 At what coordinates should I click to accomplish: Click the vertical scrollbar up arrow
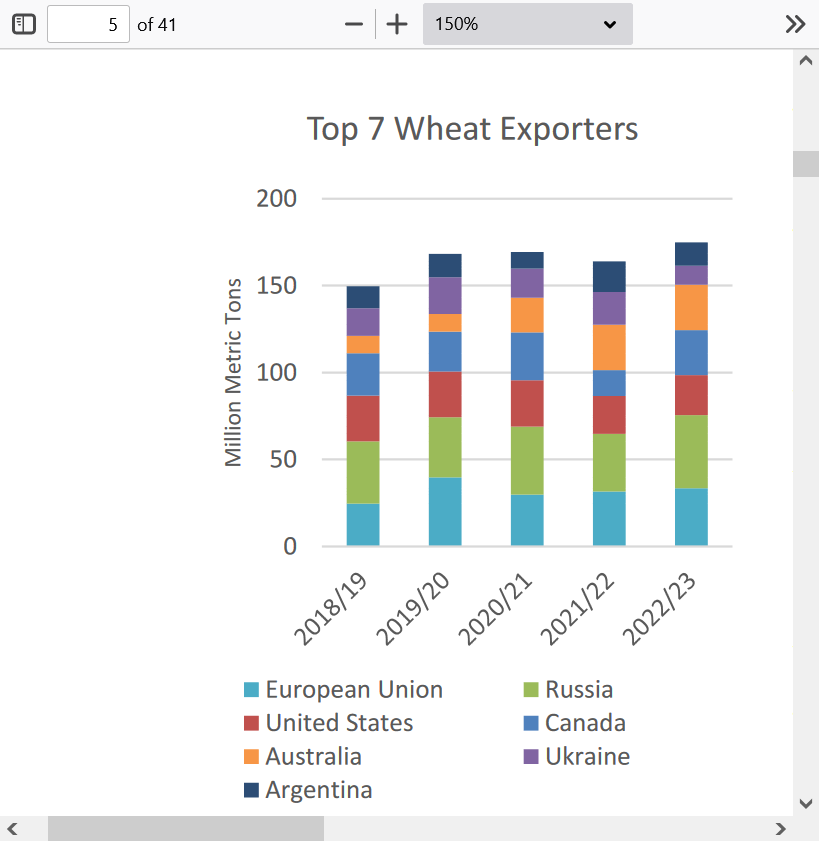806,61
